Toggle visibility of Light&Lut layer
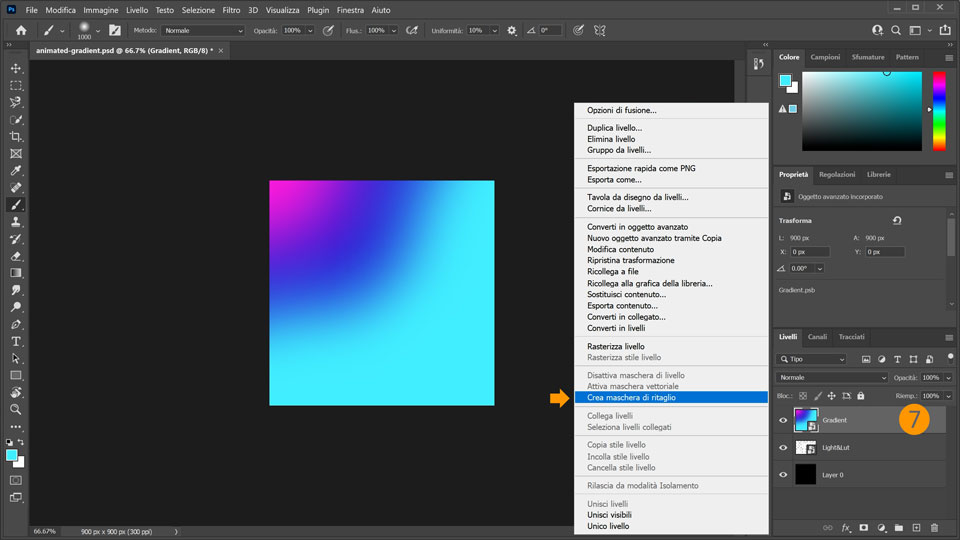 [783, 448]
